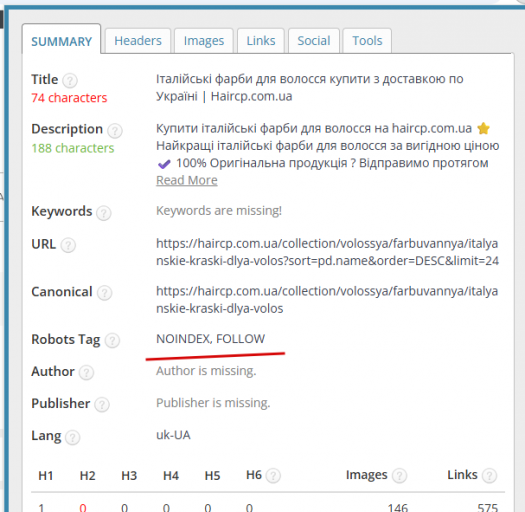The image size is (525, 512).
Task: Click the help icon next to Keywords
Action: (x=104, y=213)
